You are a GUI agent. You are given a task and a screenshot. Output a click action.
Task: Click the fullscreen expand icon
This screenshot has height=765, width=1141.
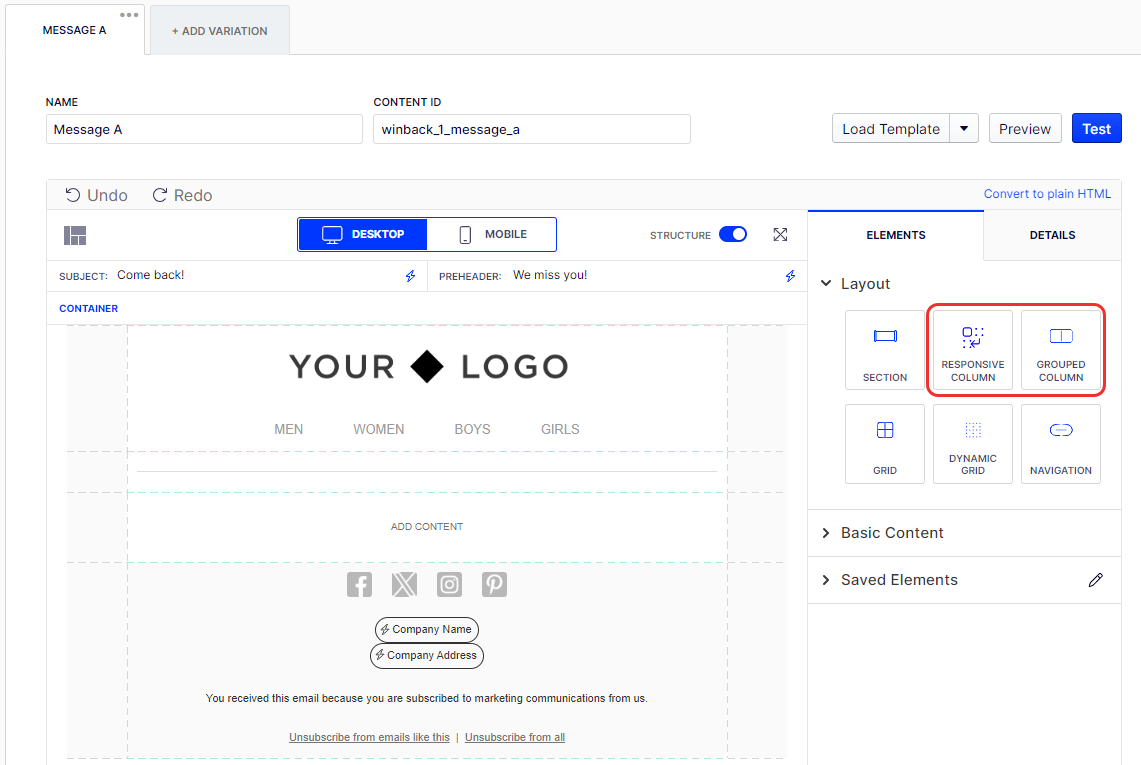pyautogui.click(x=780, y=235)
